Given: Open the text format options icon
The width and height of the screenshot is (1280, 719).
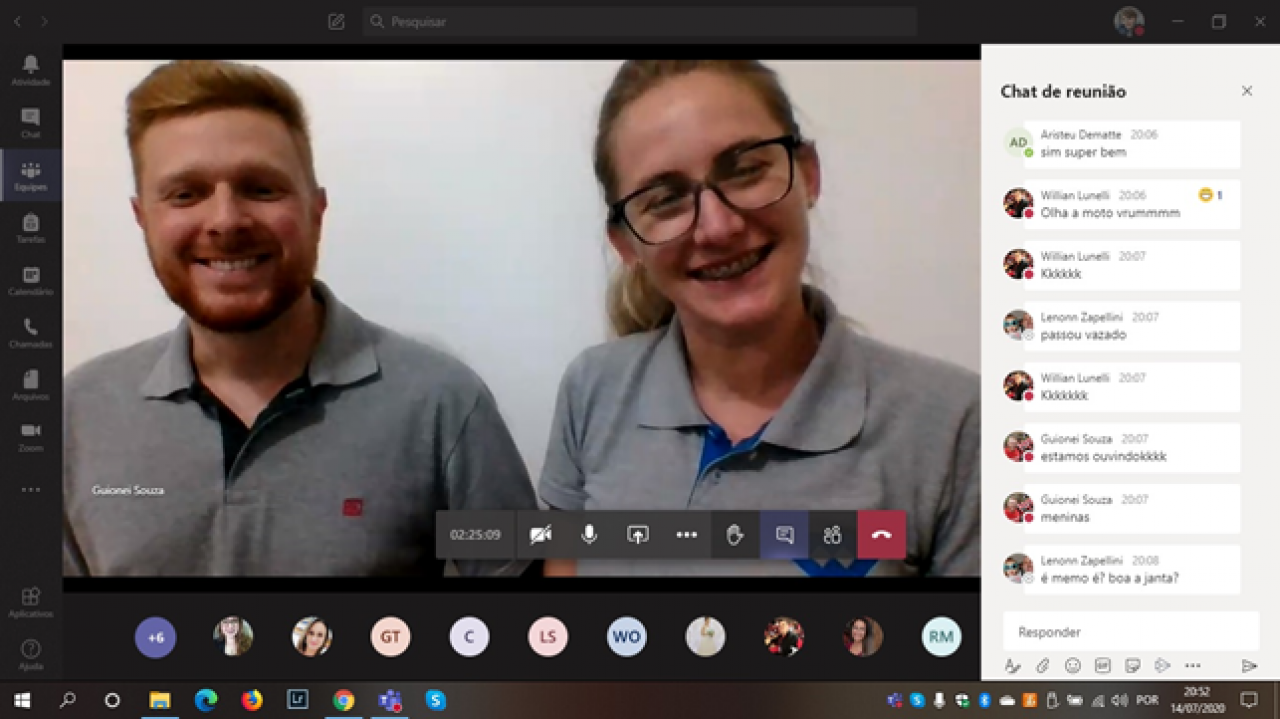Looking at the screenshot, I should pos(1012,666).
